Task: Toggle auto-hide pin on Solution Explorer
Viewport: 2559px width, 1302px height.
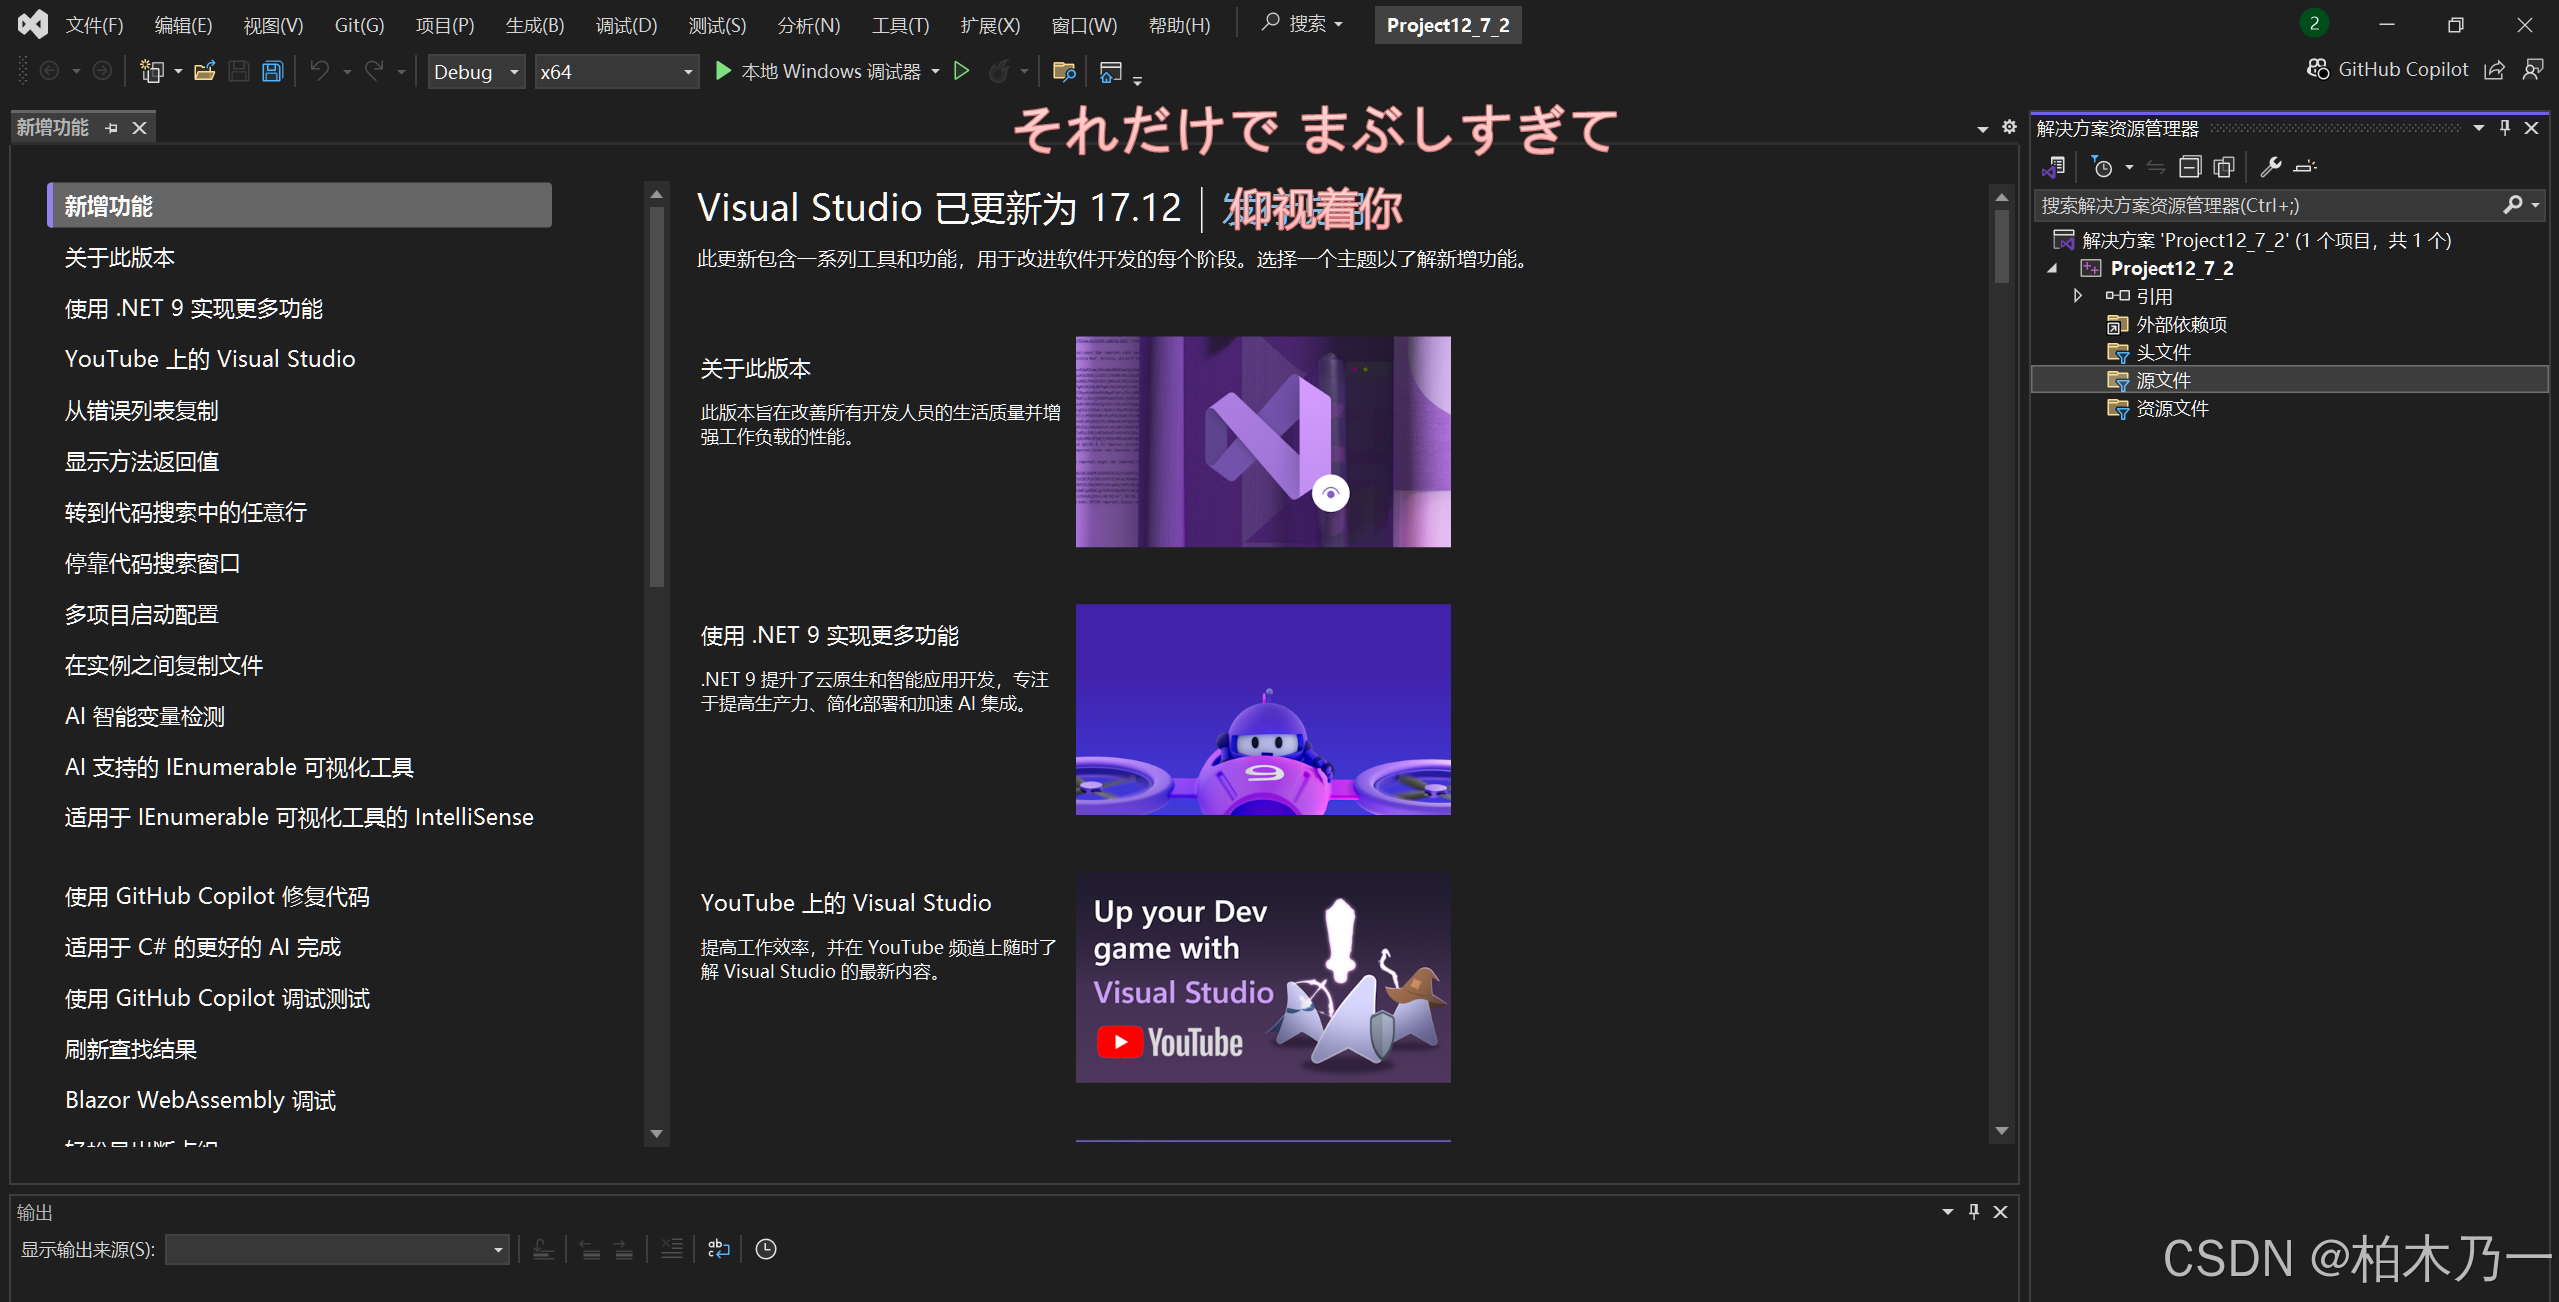Action: [x=2504, y=128]
